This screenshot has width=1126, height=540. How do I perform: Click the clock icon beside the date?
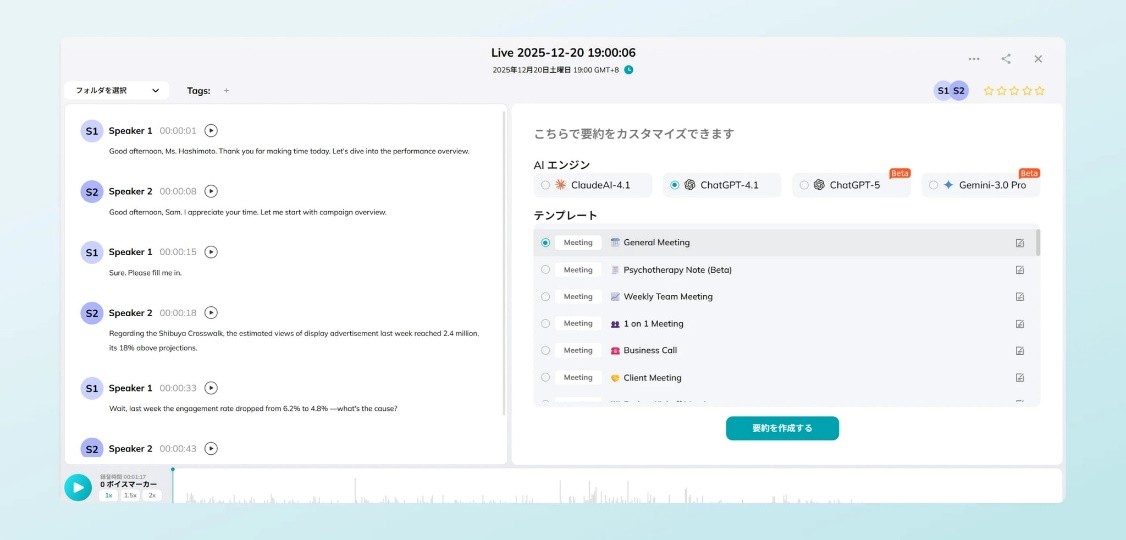click(629, 70)
